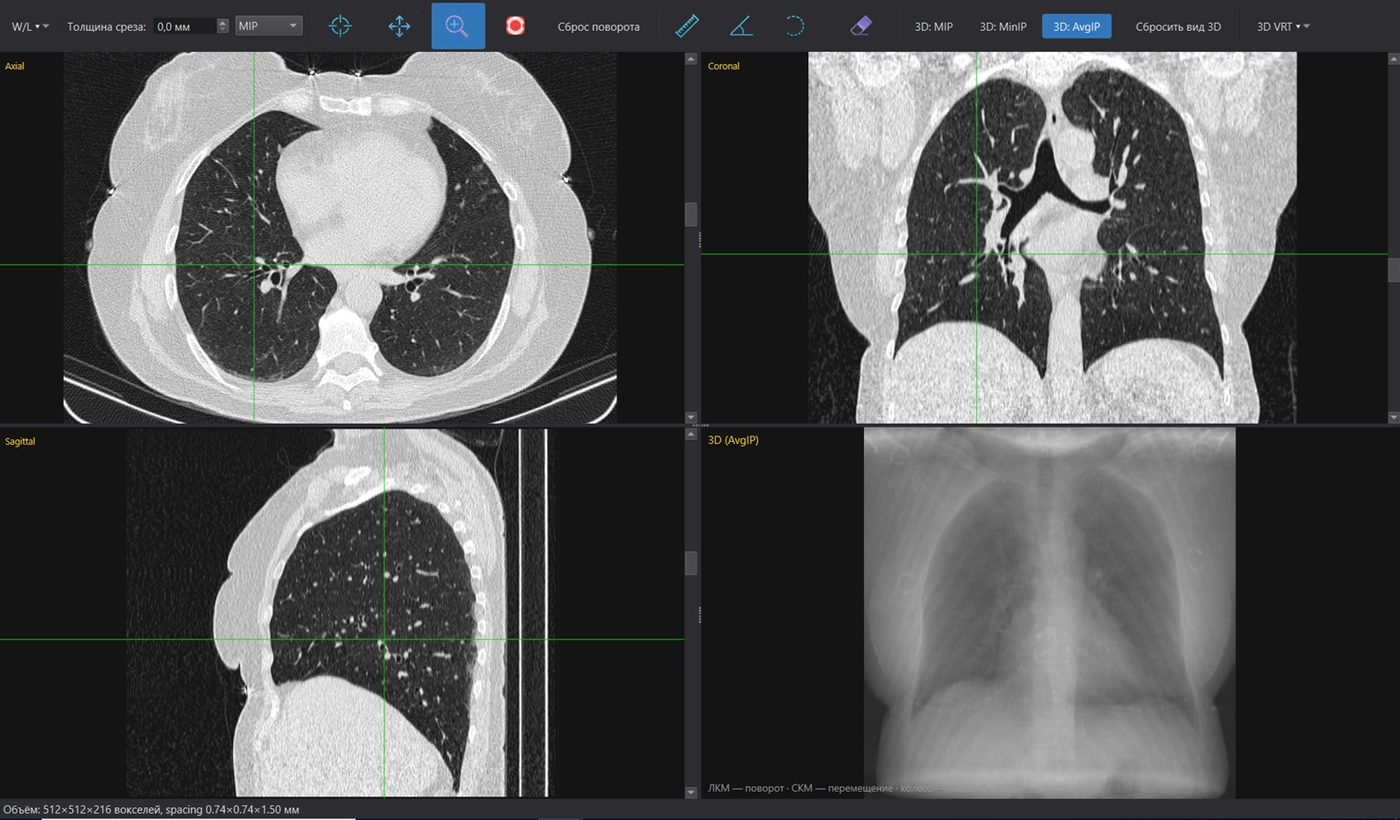Expand the MIP projection mode combo box
Screen dimensions: 1400x820
269,26
